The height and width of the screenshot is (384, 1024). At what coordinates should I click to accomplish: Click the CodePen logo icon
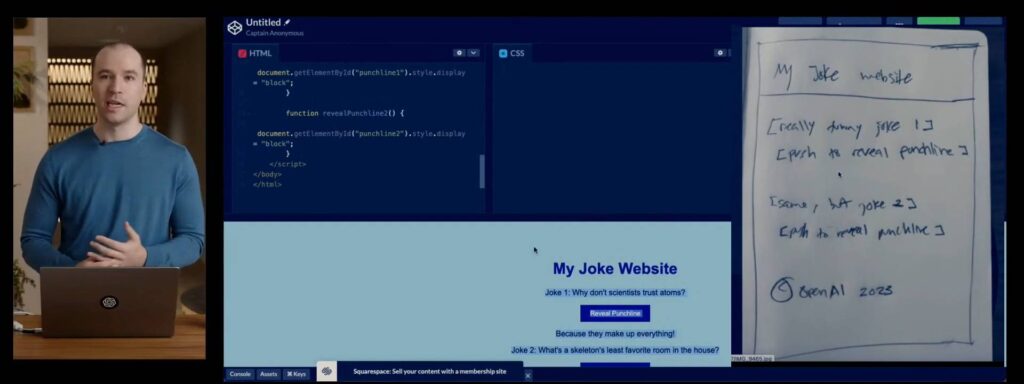234,27
